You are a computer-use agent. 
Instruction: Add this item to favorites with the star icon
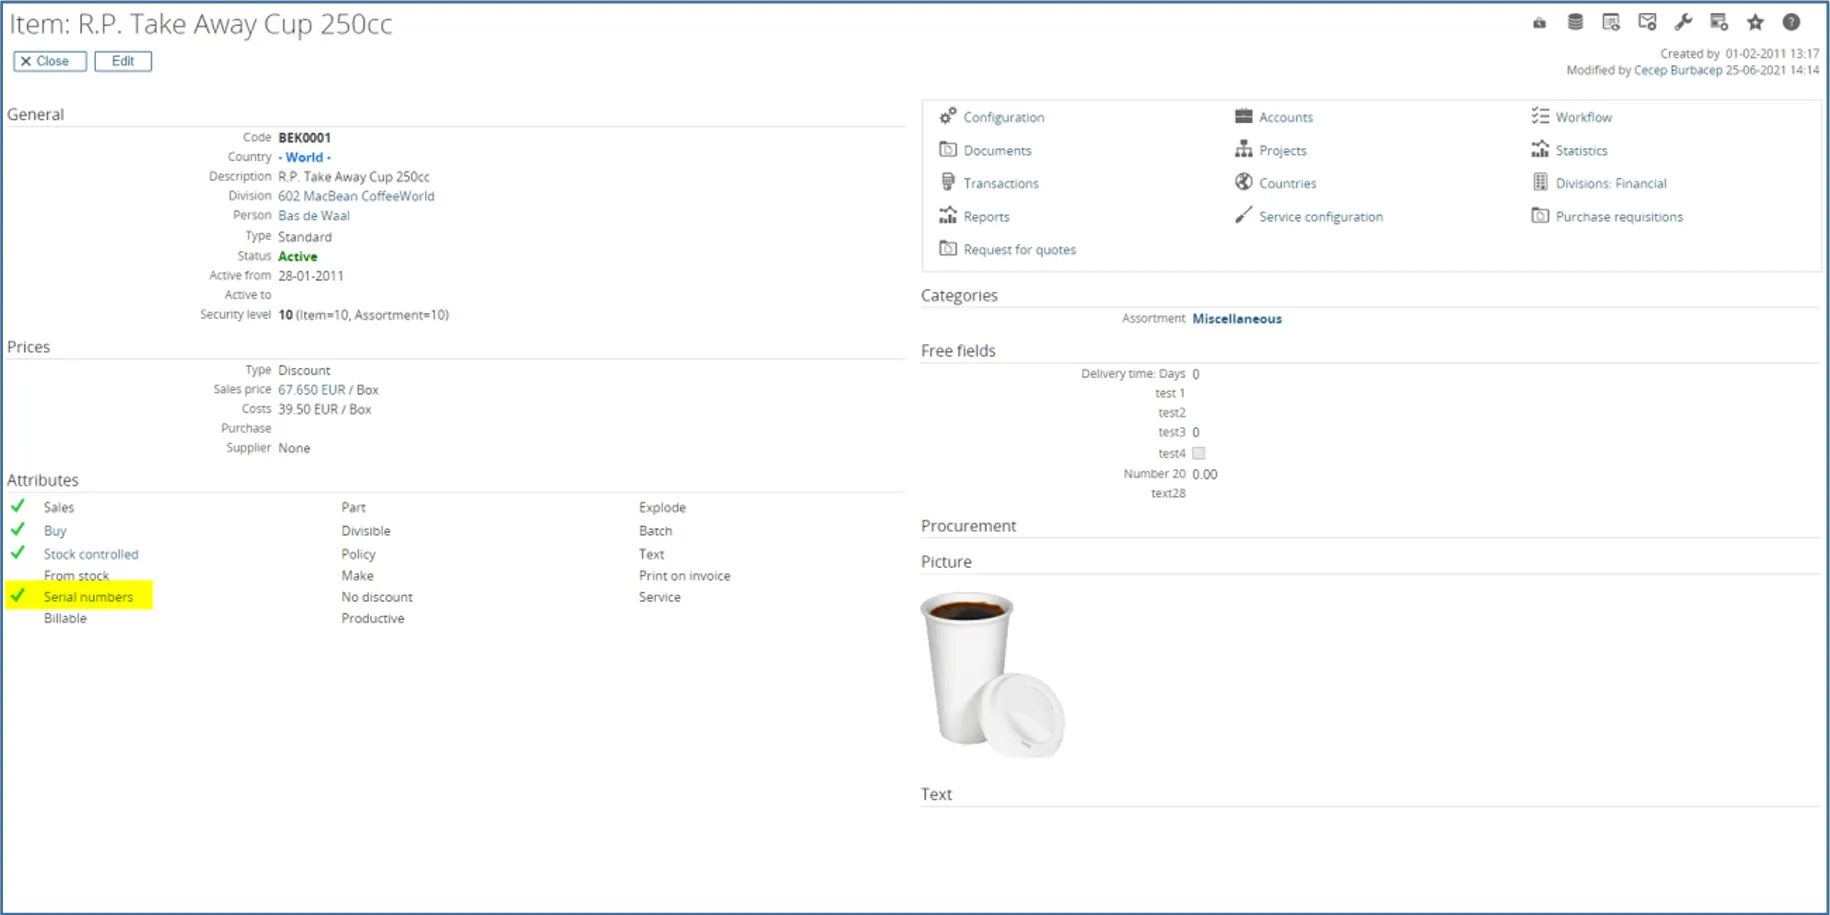pyautogui.click(x=1755, y=22)
